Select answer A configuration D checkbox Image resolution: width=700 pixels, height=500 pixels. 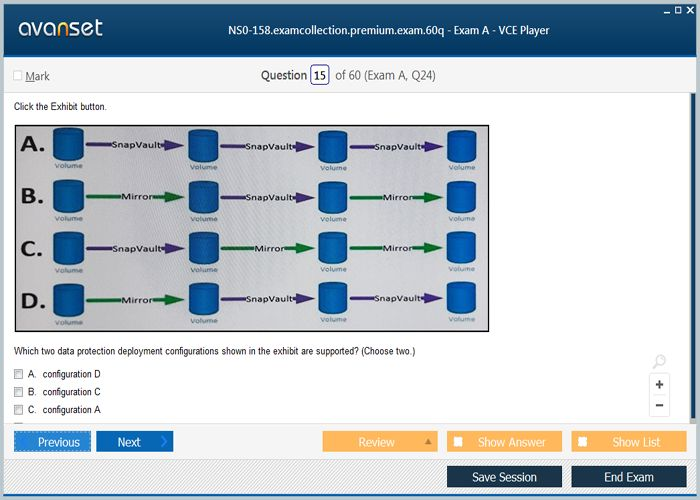coord(18,374)
